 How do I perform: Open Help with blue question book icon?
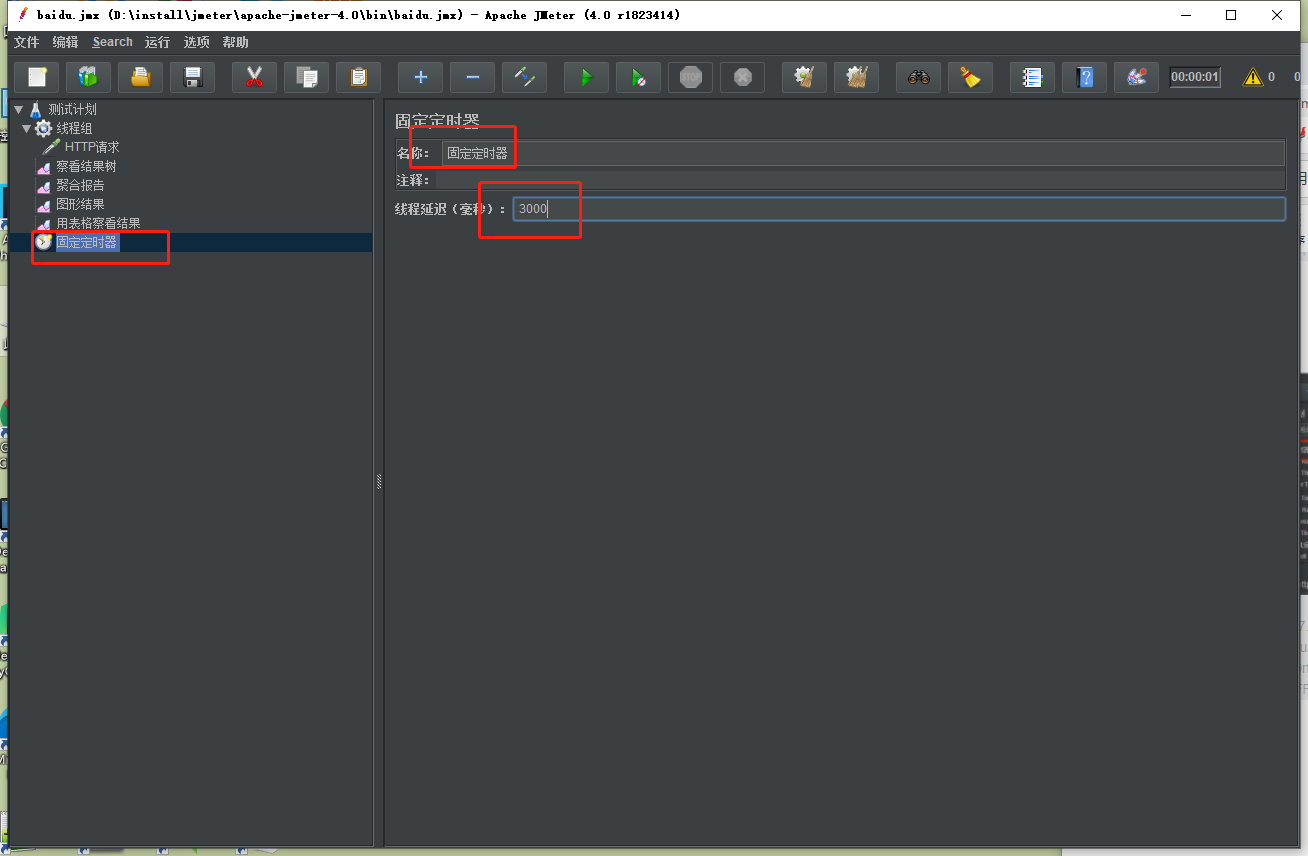click(1084, 77)
